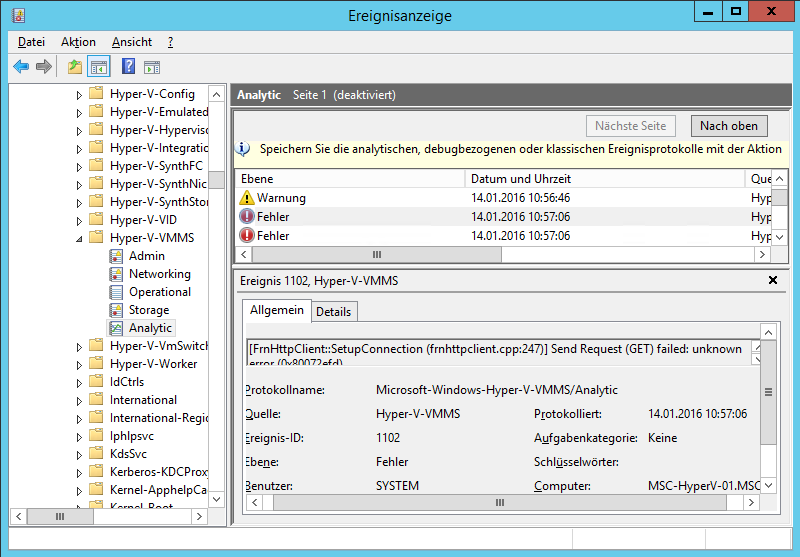Select the Kernel-ApphelpCache tree item
Viewport: 800px width, 557px height.
(158, 490)
